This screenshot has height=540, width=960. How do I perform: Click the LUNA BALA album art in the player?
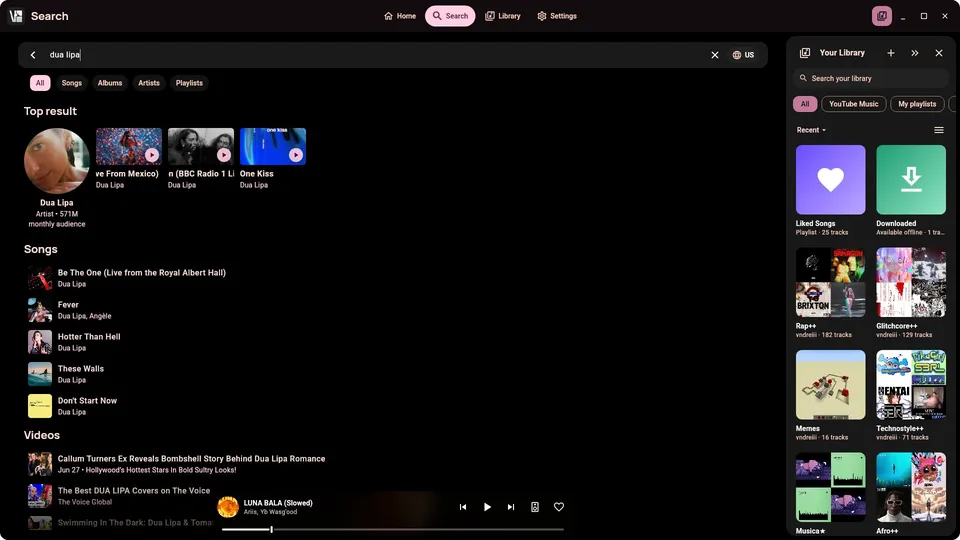click(228, 507)
